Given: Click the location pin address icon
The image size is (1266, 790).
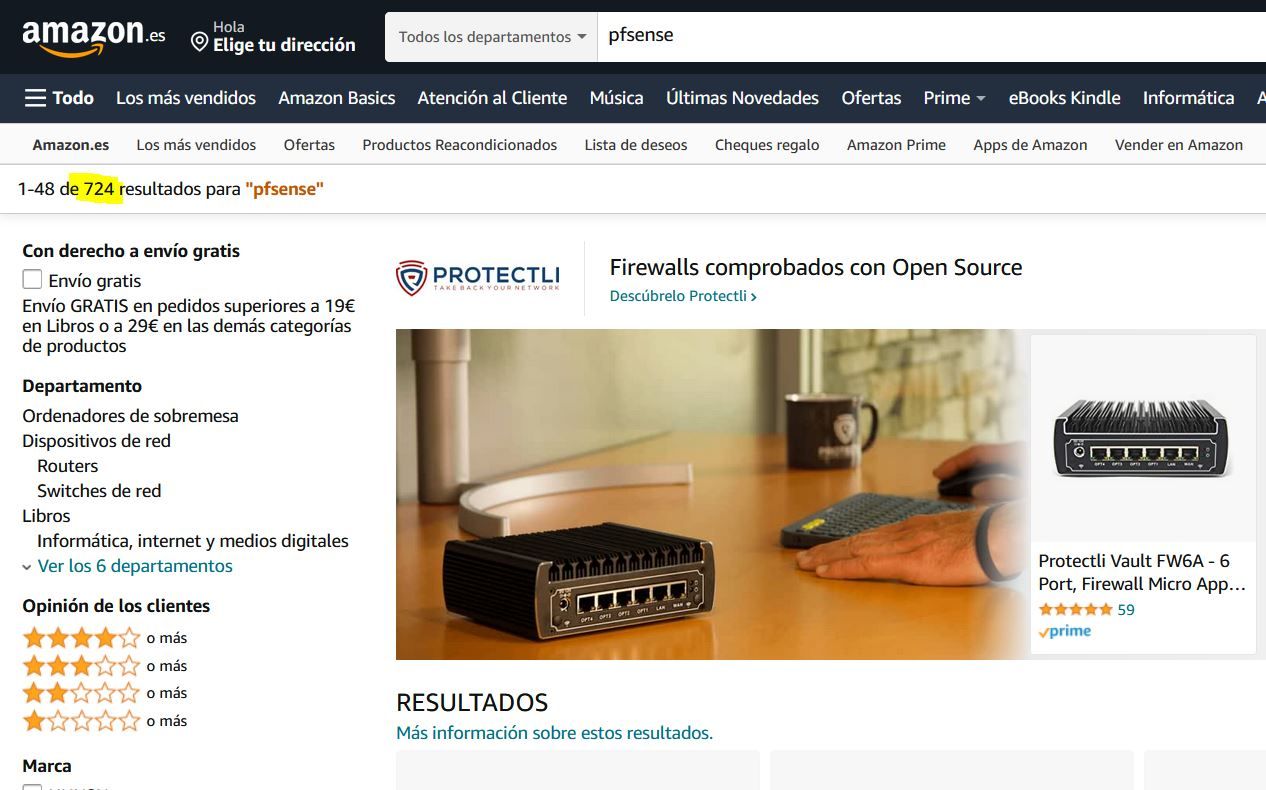Looking at the screenshot, I should (200, 43).
